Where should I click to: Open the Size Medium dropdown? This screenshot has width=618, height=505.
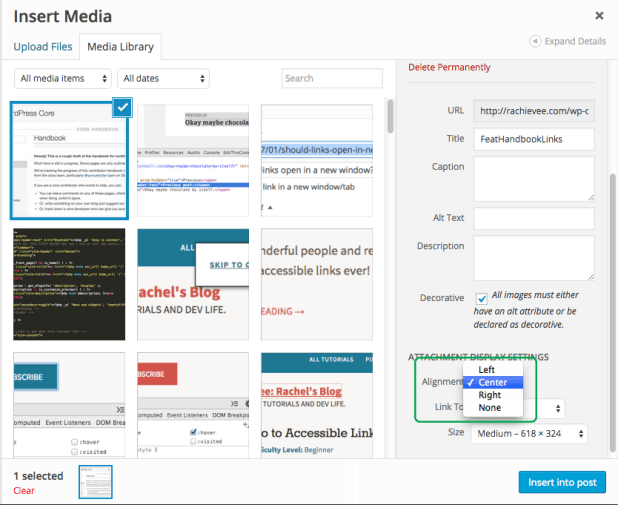pyautogui.click(x=530, y=434)
